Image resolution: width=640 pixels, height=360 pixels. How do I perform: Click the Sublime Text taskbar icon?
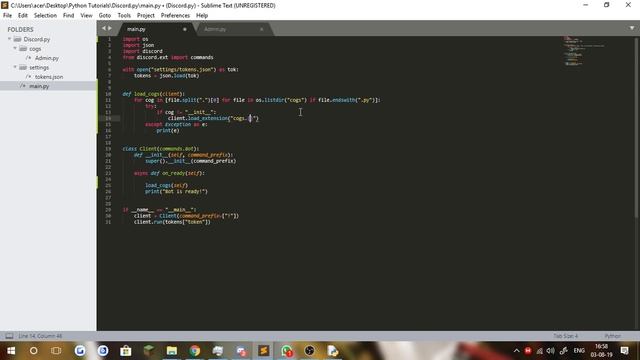[x=264, y=351]
